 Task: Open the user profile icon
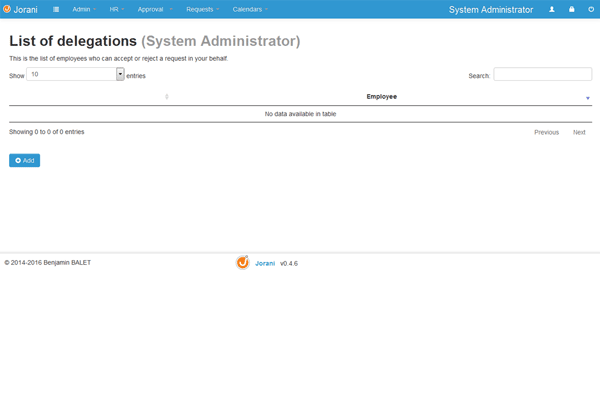click(x=551, y=9)
